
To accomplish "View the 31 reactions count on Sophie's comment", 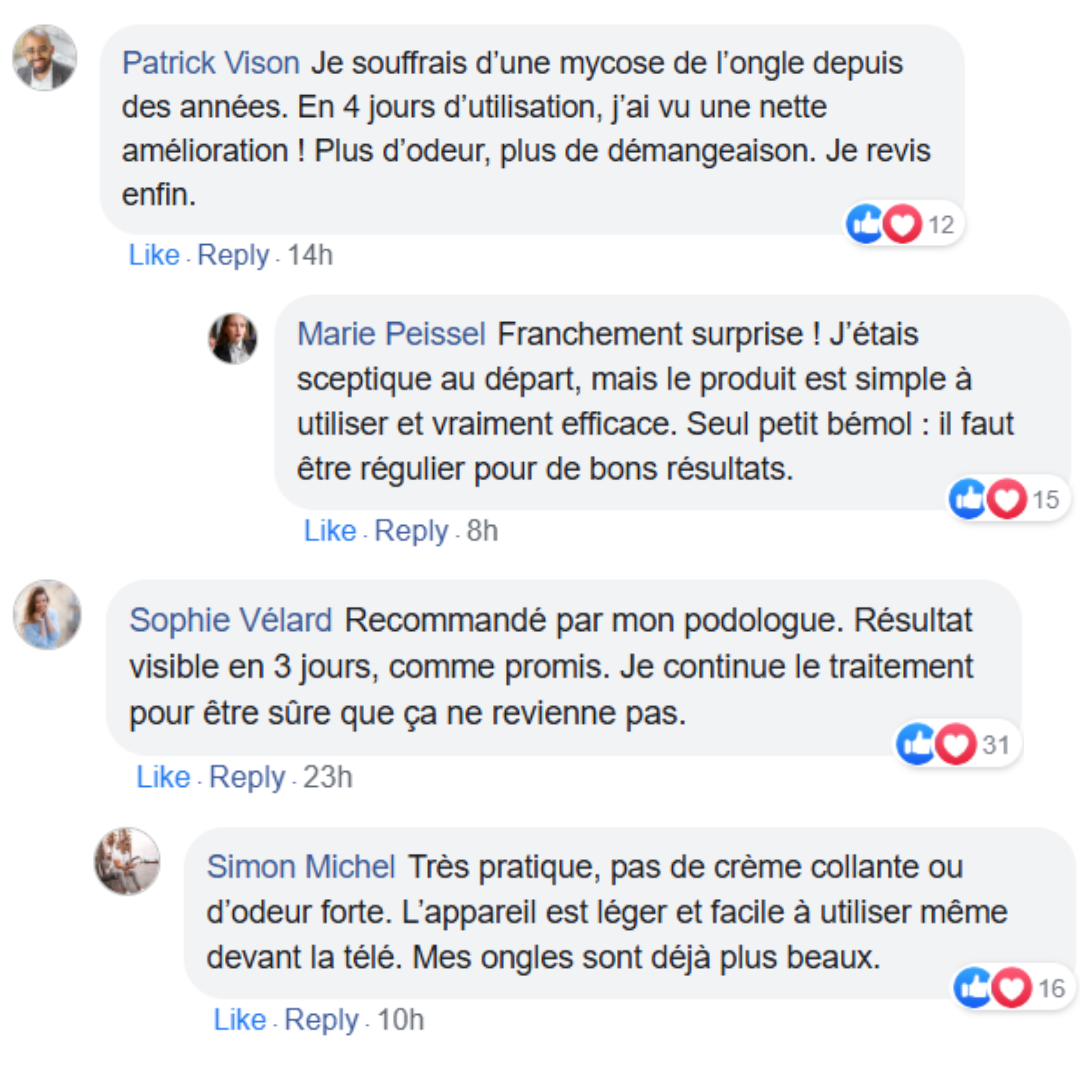I will click(996, 745).
